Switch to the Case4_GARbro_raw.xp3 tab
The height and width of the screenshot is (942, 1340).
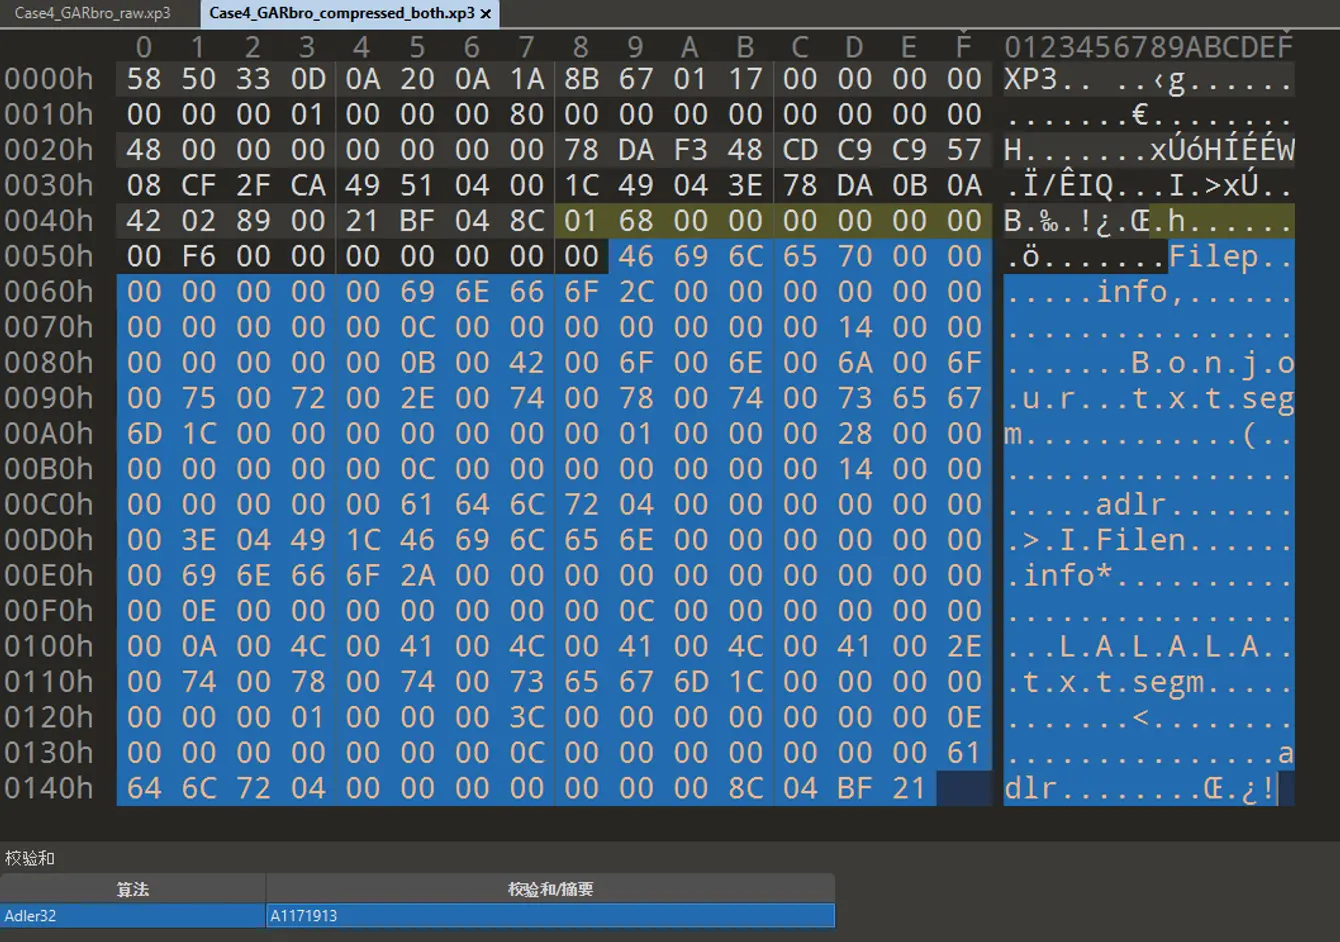pos(92,13)
